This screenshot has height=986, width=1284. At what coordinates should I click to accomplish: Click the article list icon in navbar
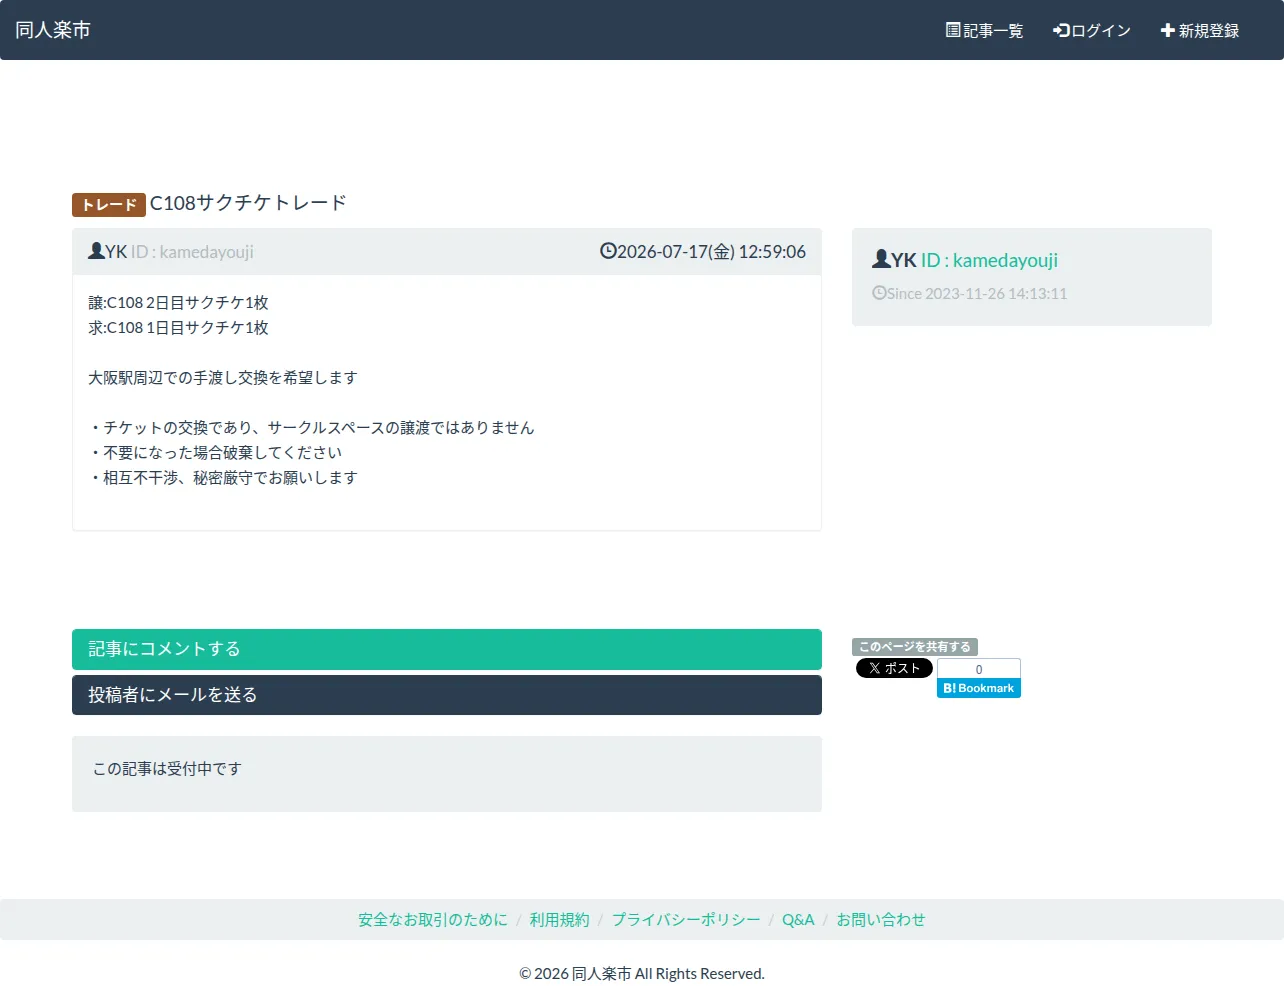pyautogui.click(x=953, y=30)
